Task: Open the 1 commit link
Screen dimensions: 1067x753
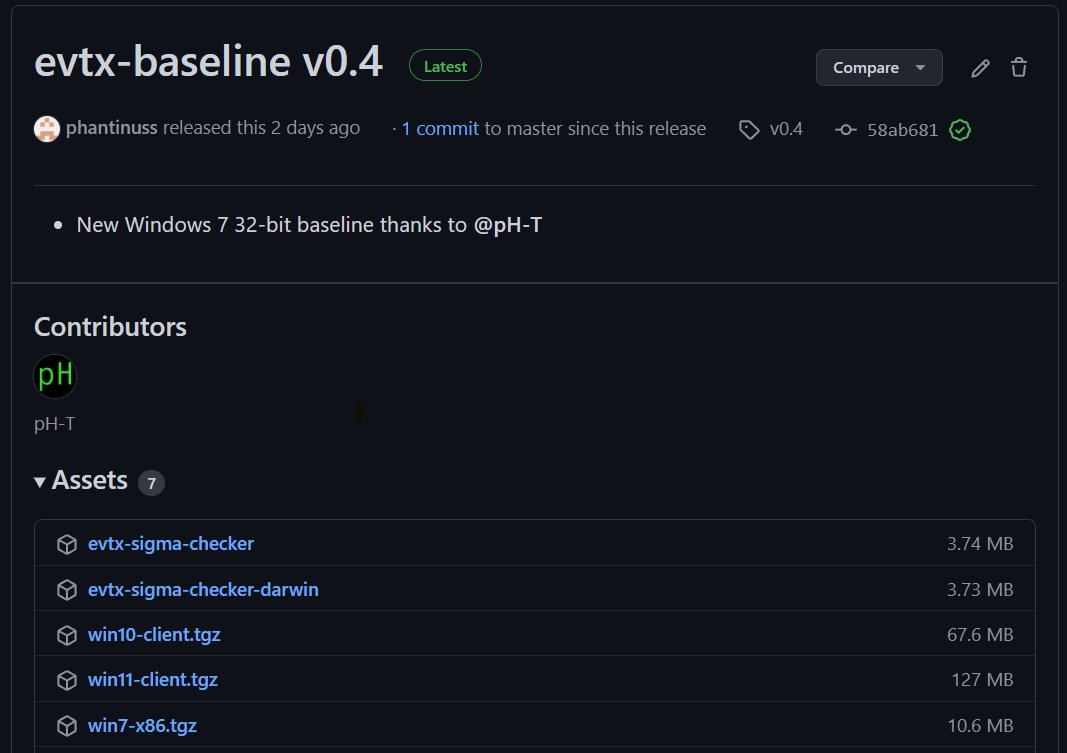Action: [440, 129]
